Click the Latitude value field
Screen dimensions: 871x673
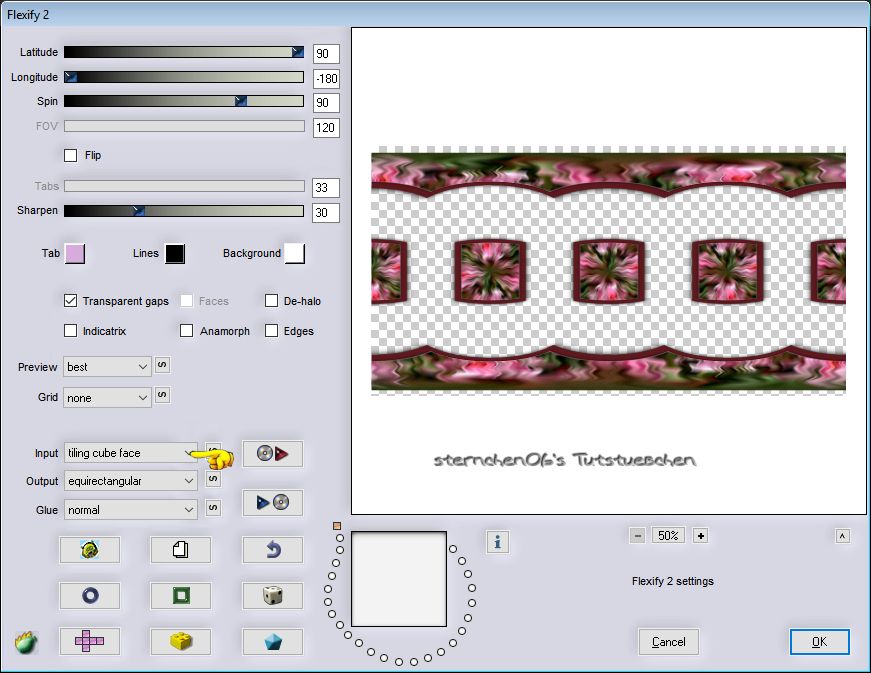[x=326, y=54]
